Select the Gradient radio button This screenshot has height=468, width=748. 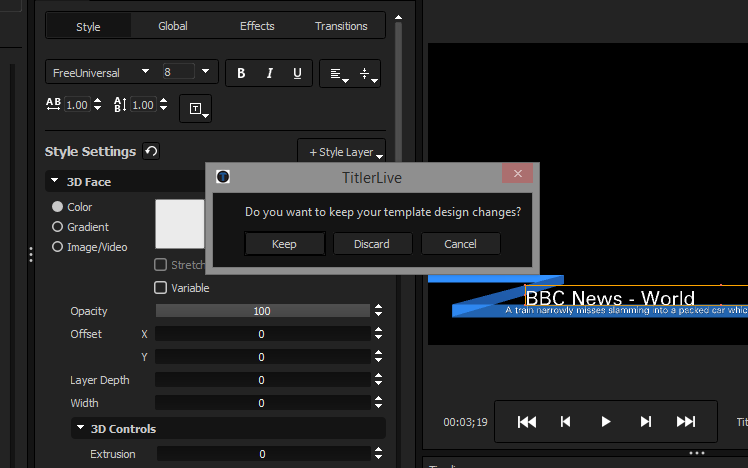coord(58,227)
